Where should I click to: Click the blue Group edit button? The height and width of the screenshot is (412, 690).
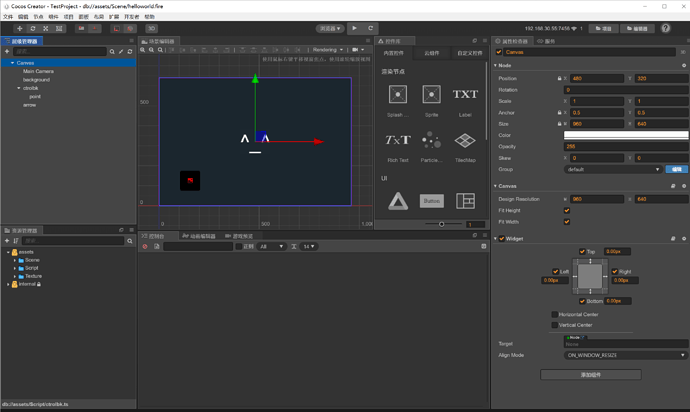pyautogui.click(x=676, y=169)
